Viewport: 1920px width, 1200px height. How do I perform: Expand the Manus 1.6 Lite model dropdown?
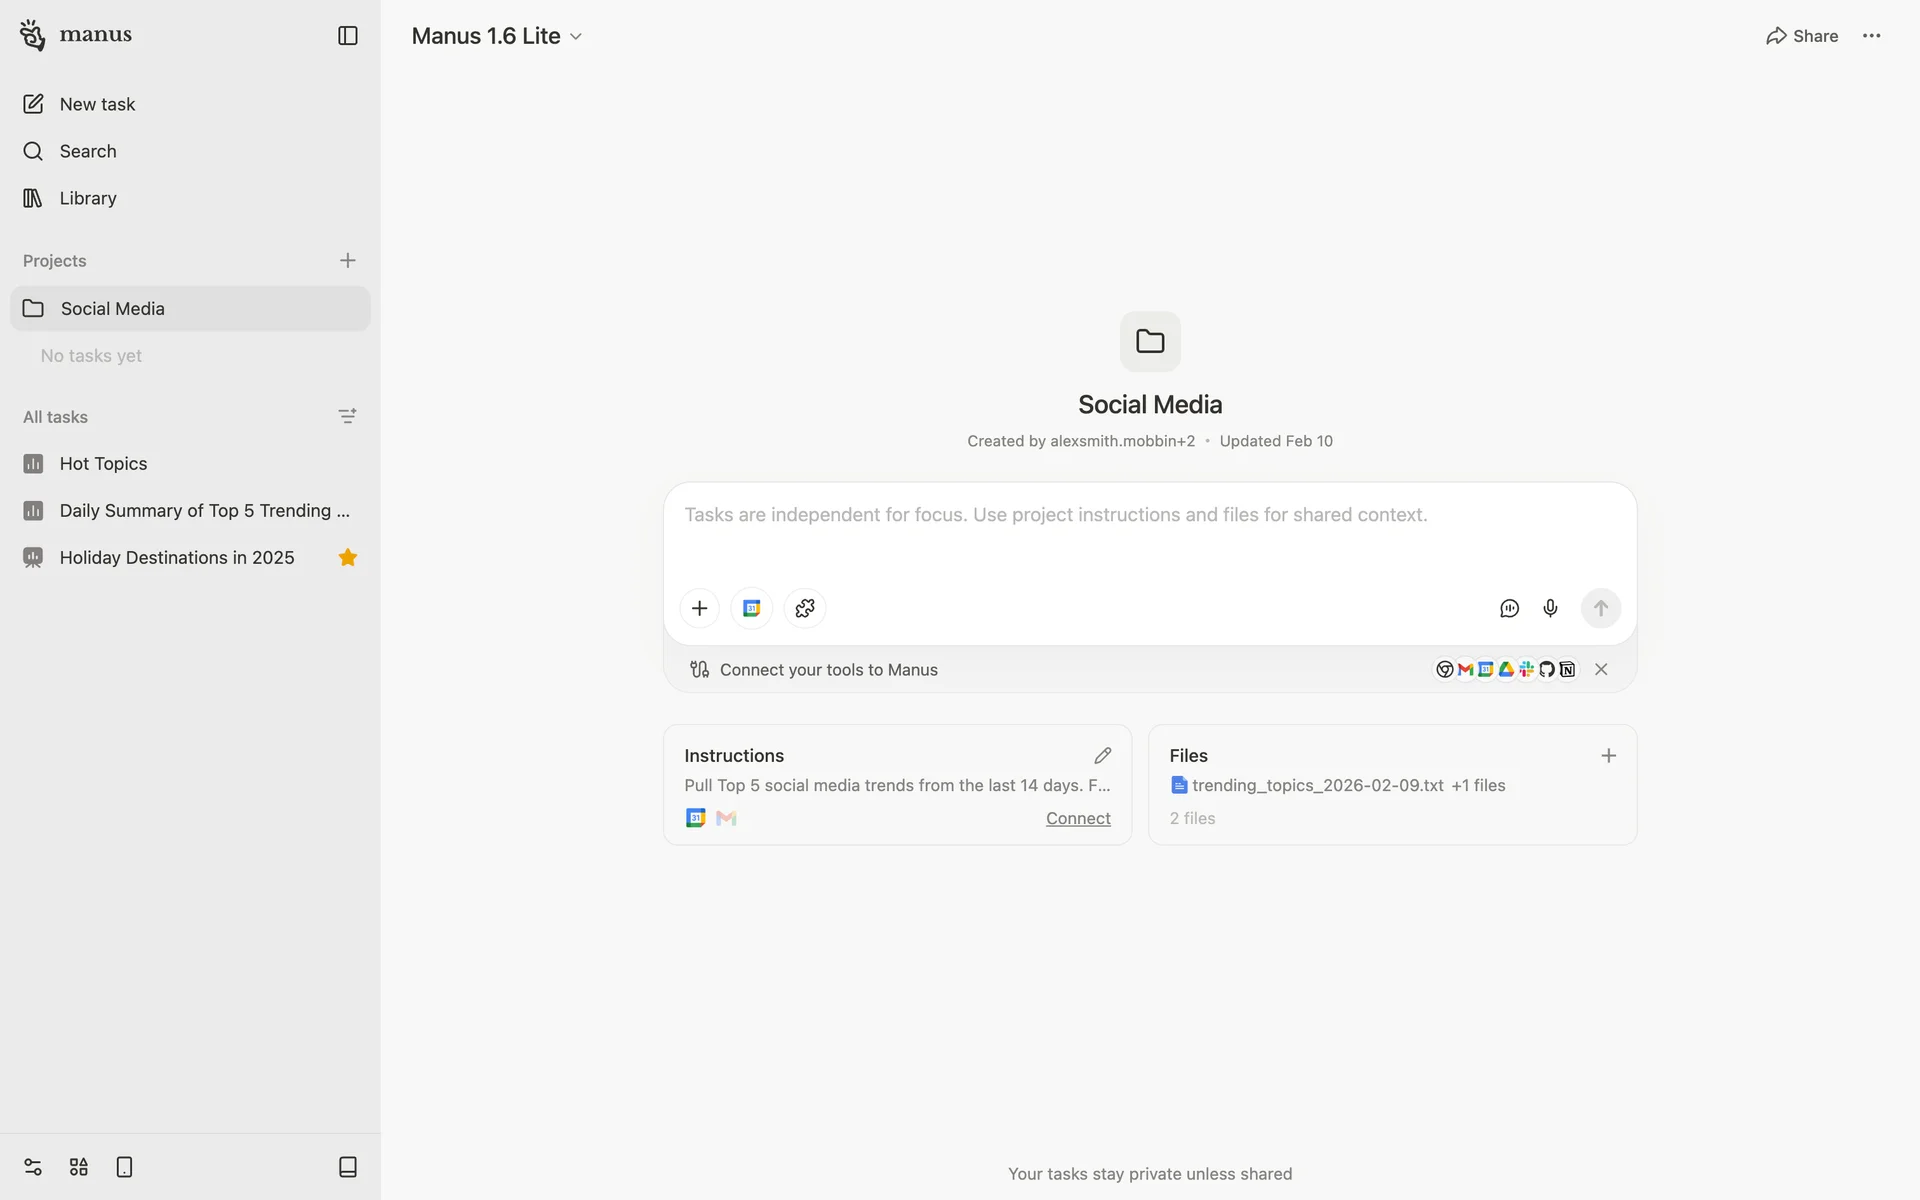pyautogui.click(x=496, y=36)
